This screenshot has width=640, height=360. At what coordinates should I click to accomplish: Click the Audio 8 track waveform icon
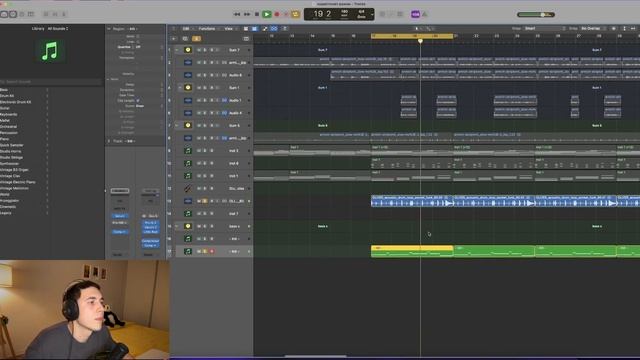188,76
